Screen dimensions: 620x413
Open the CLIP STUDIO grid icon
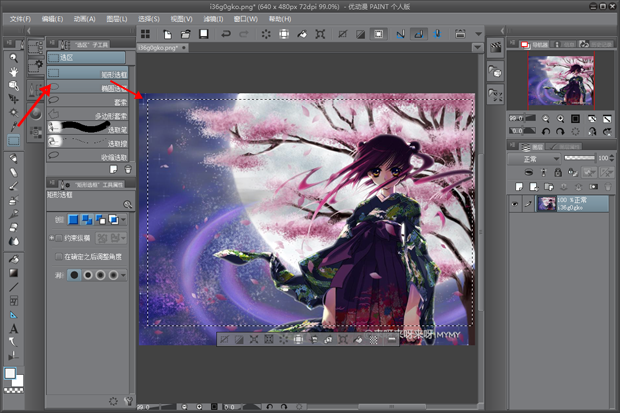tap(146, 34)
